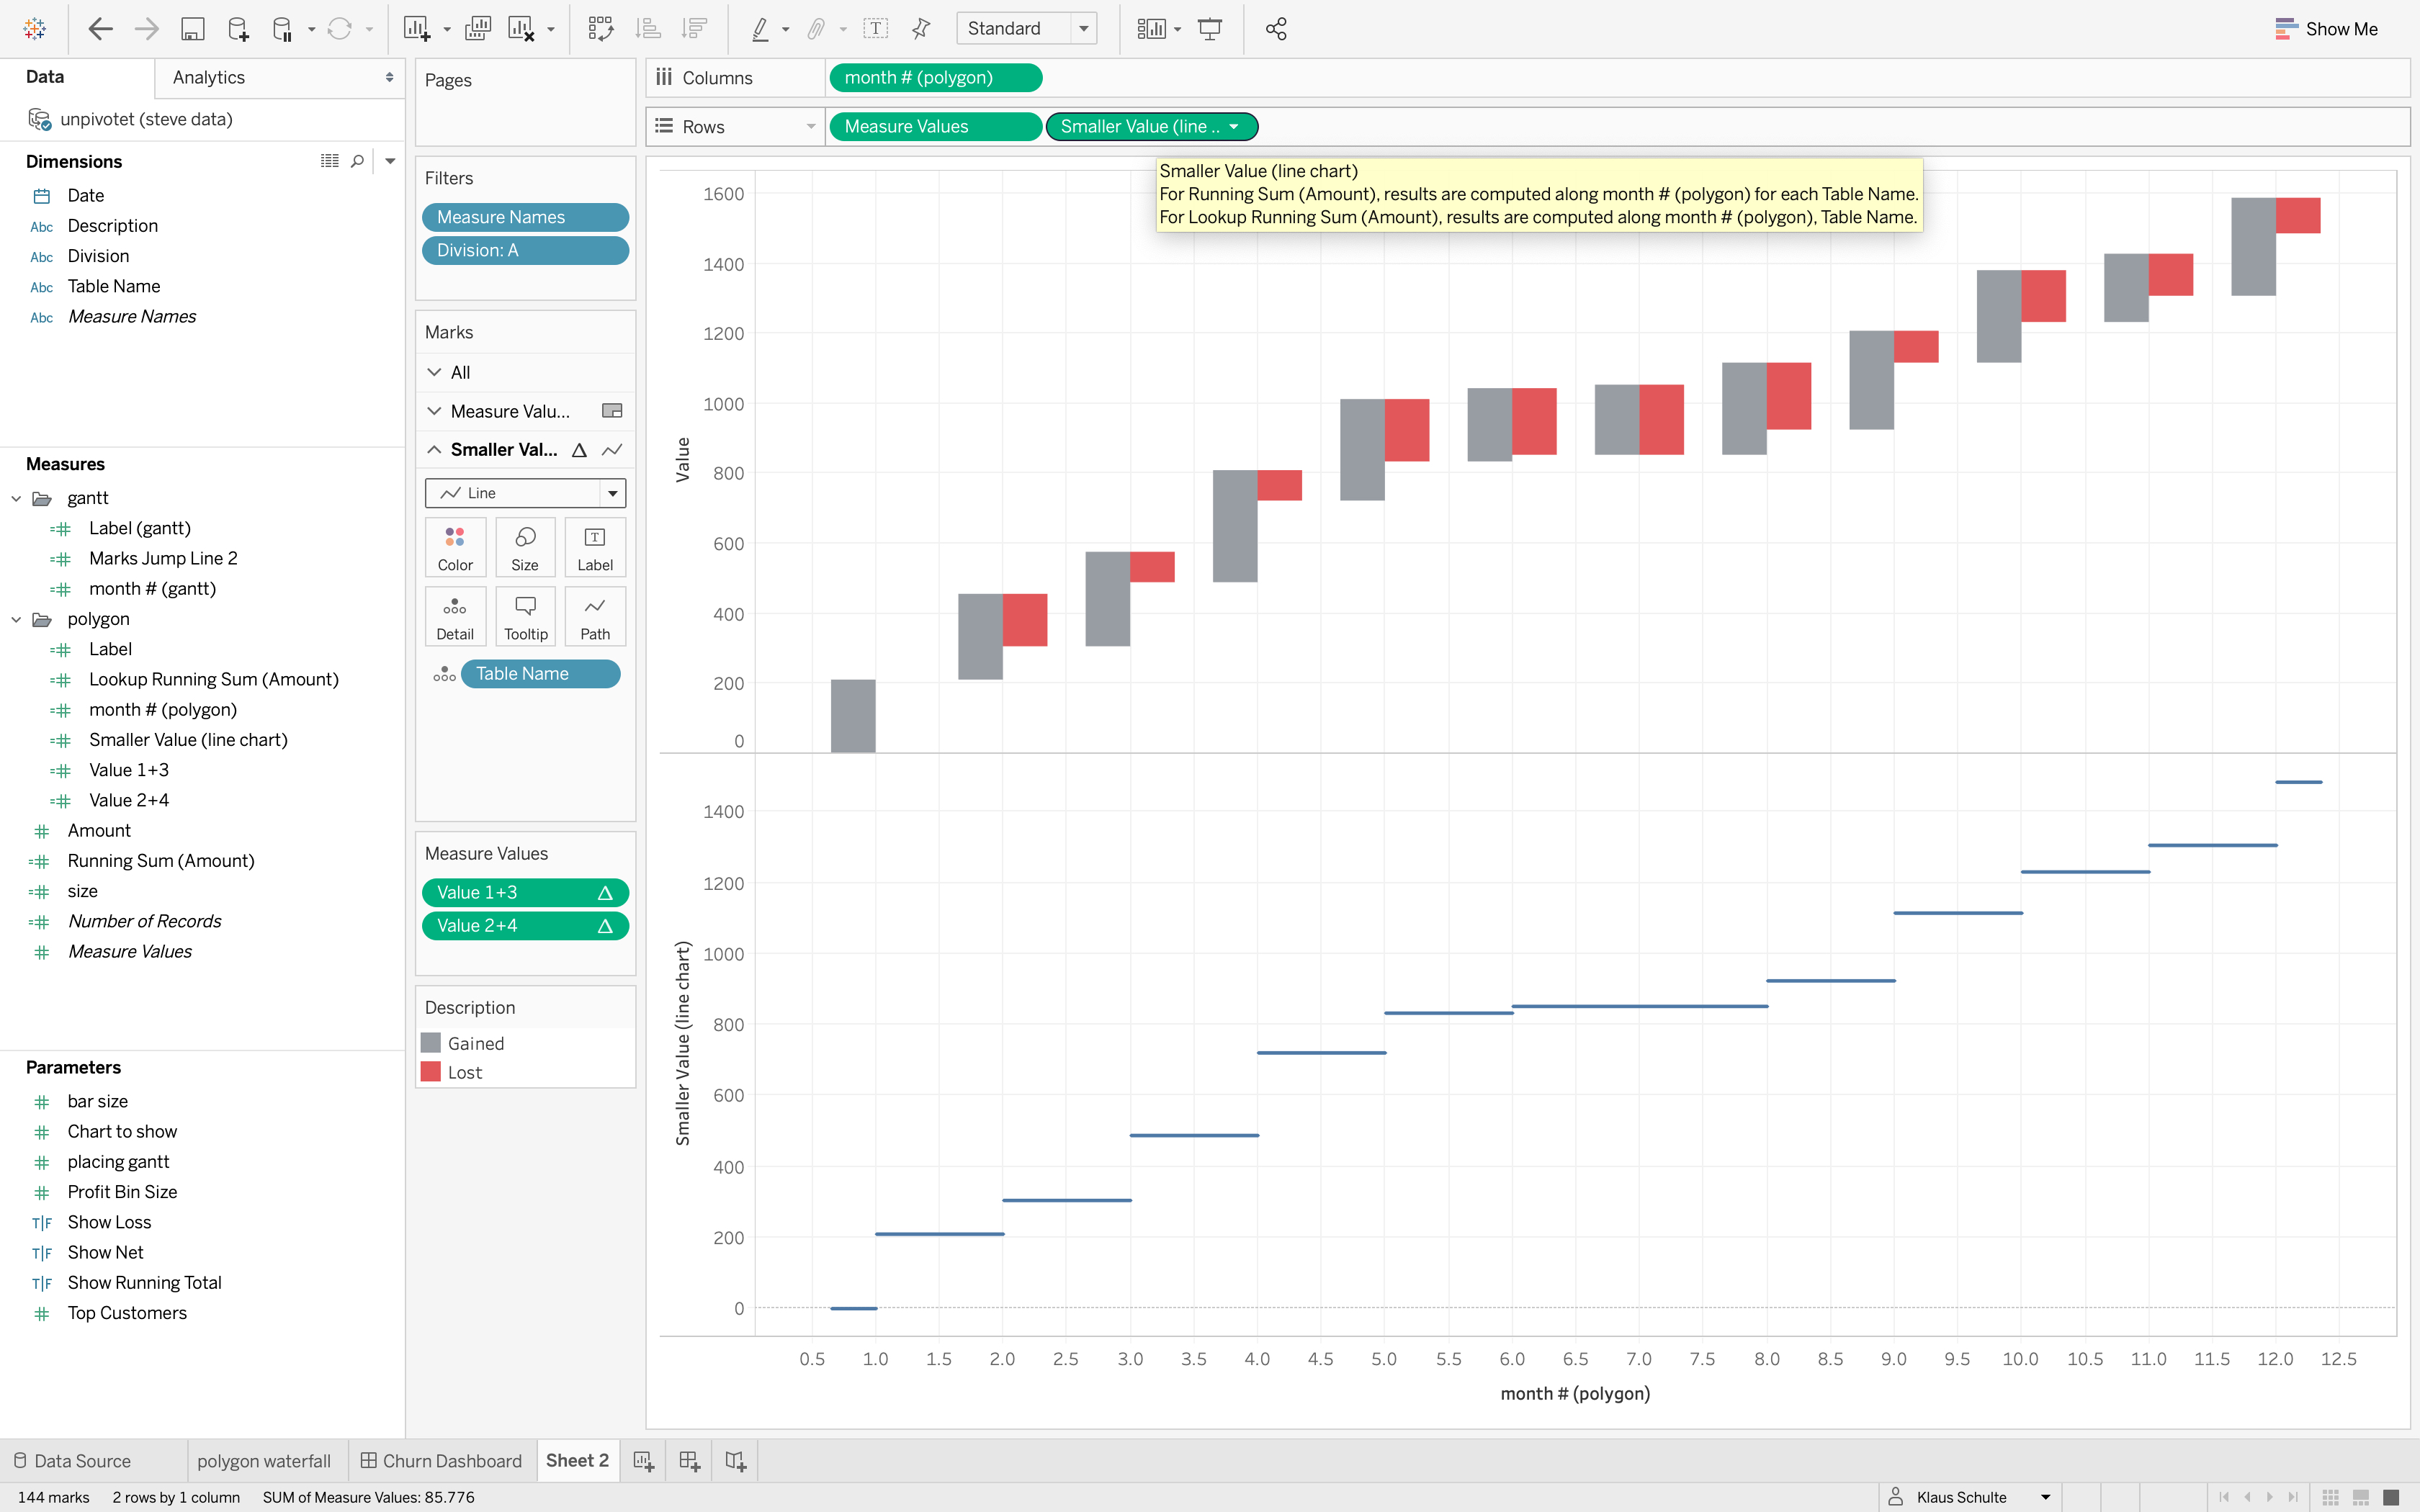Image resolution: width=2420 pixels, height=1512 pixels.
Task: Click the Sort descending icon
Action: click(694, 29)
